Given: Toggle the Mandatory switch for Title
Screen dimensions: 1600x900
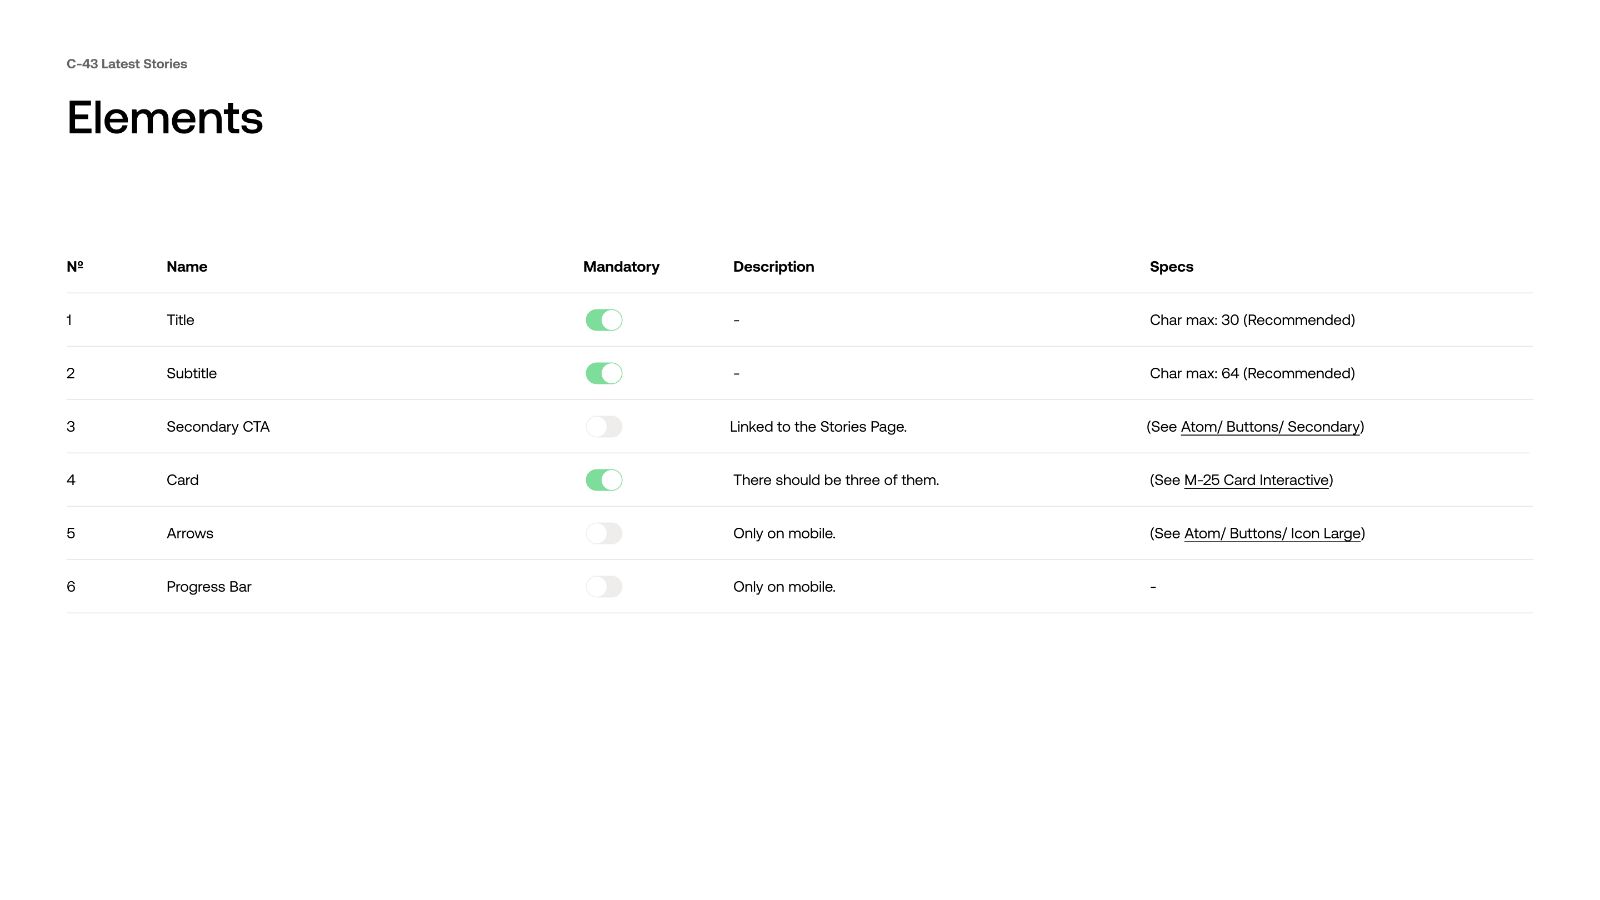Looking at the screenshot, I should pos(604,320).
